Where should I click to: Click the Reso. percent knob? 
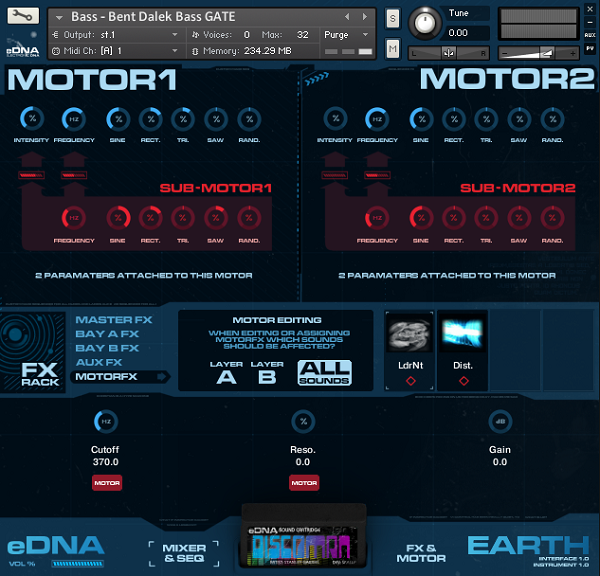pyautogui.click(x=303, y=421)
